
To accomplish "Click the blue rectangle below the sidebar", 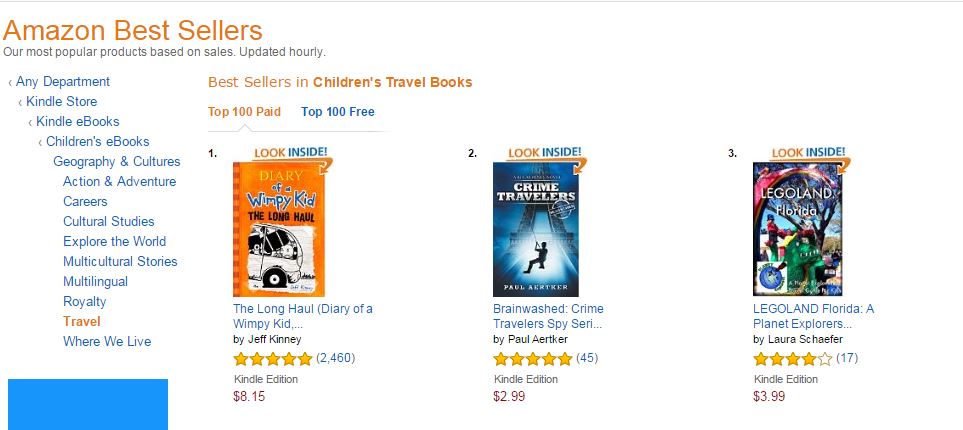I will click(88, 404).
